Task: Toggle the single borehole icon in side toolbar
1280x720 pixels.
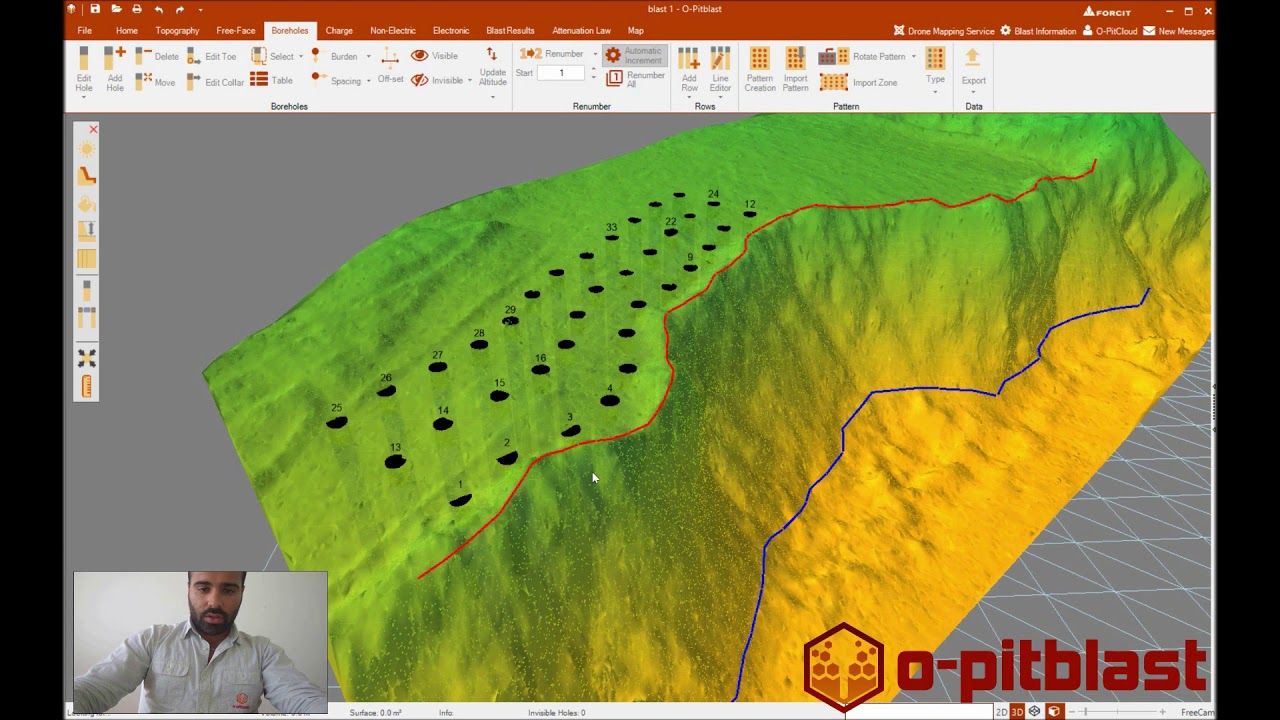Action: (87, 290)
